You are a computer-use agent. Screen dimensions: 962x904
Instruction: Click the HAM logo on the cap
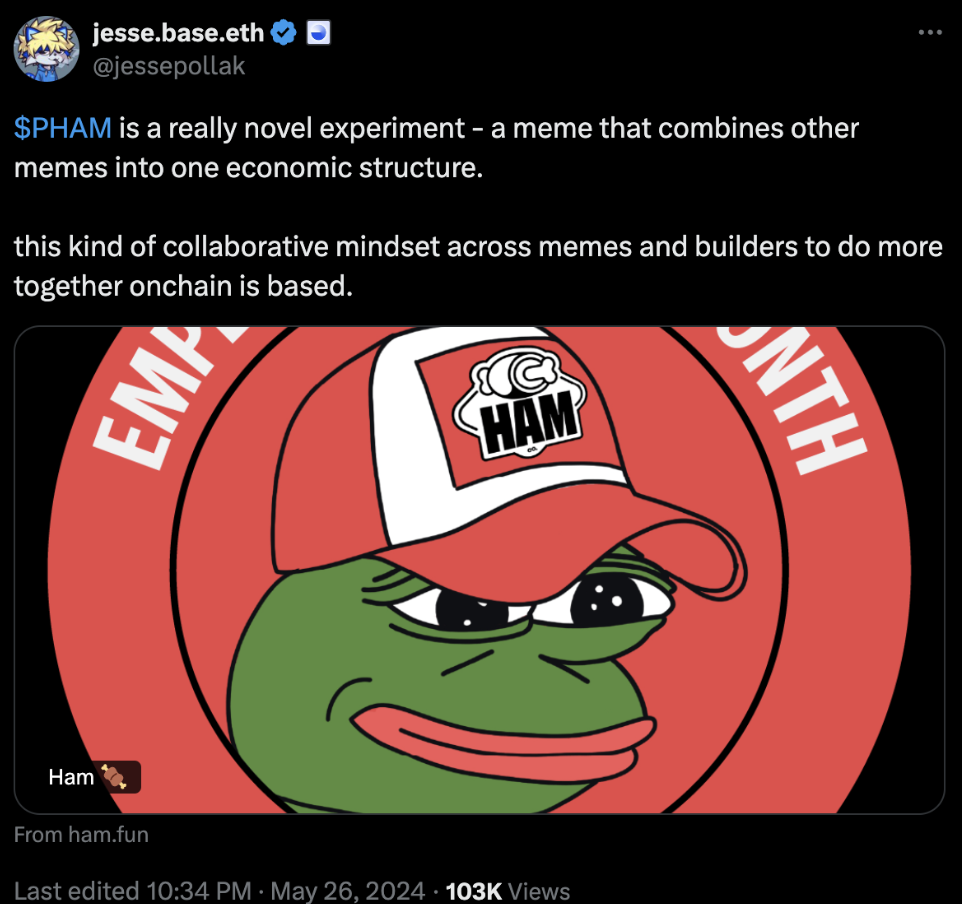click(519, 403)
